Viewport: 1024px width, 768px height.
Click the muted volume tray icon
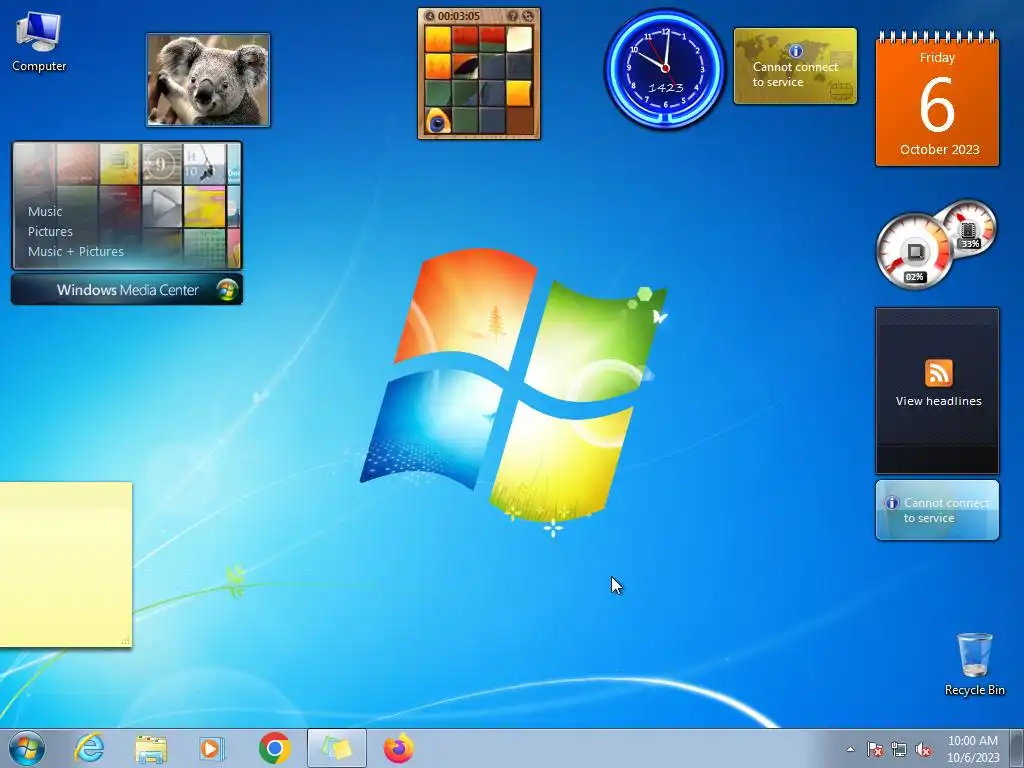pyautogui.click(x=923, y=749)
